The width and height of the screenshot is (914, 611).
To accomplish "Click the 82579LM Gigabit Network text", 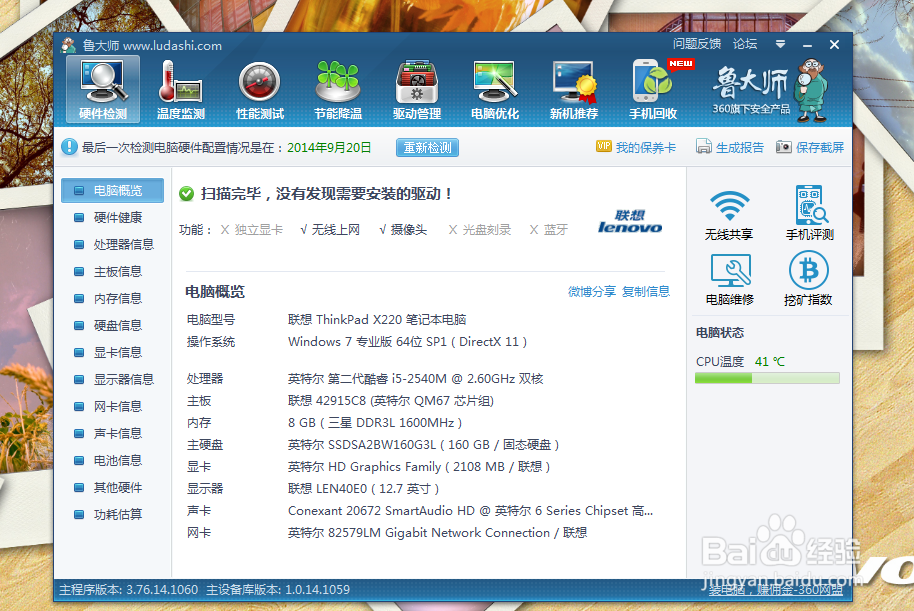I will click(438, 533).
